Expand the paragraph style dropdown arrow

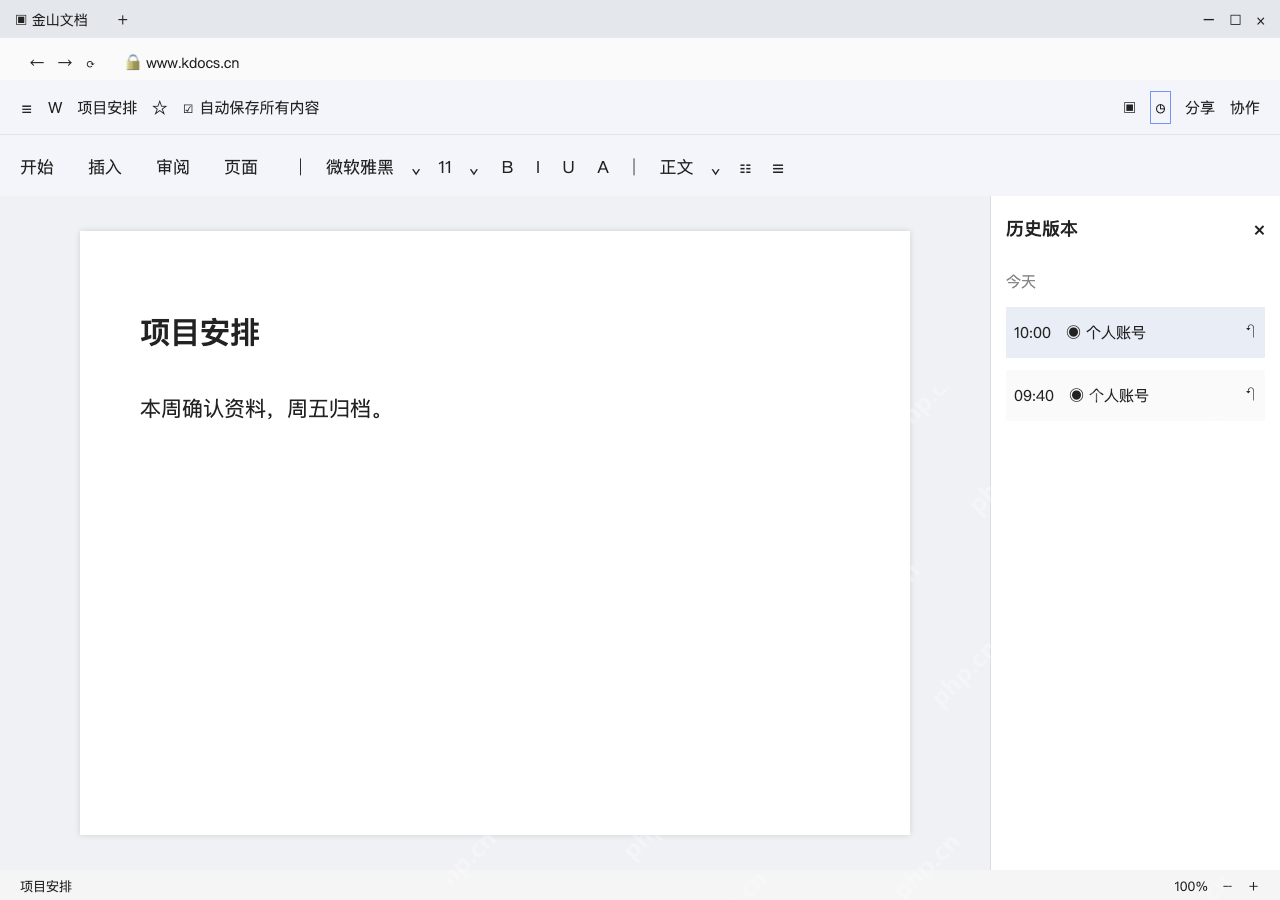click(716, 170)
